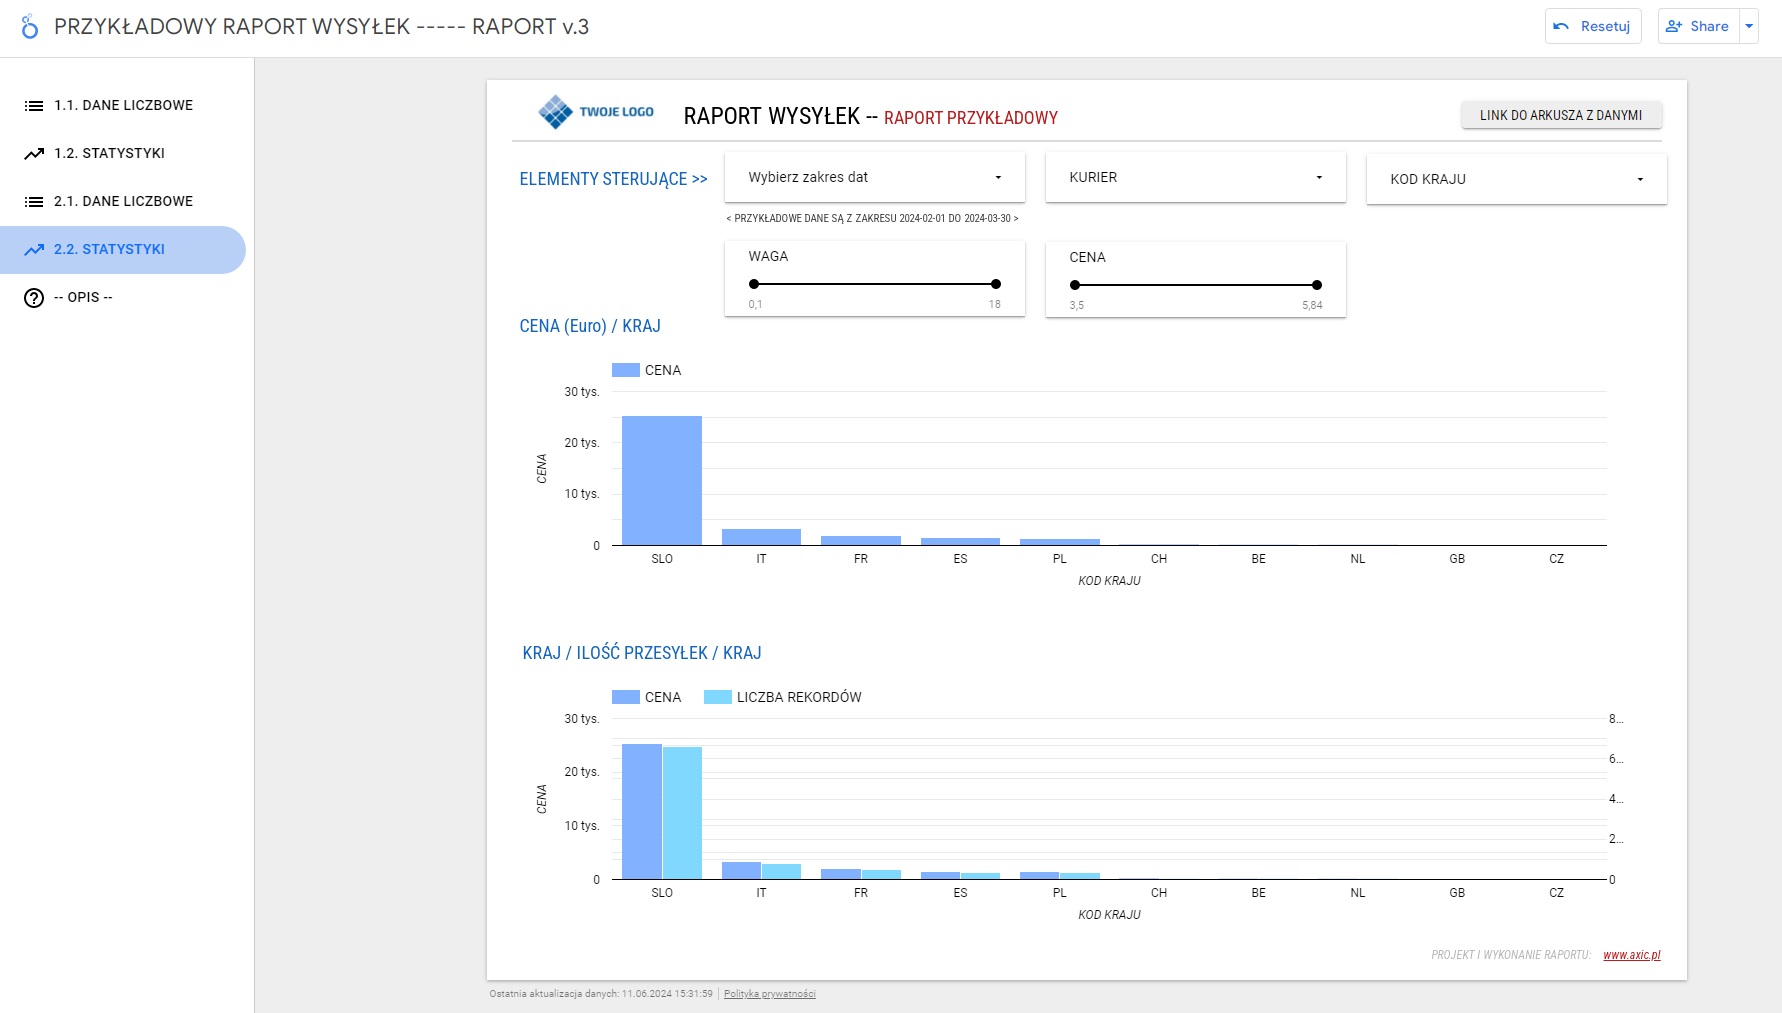Open page 1.2. STATYSTYKI
Image resolution: width=1782 pixels, height=1013 pixels.
tap(123, 153)
